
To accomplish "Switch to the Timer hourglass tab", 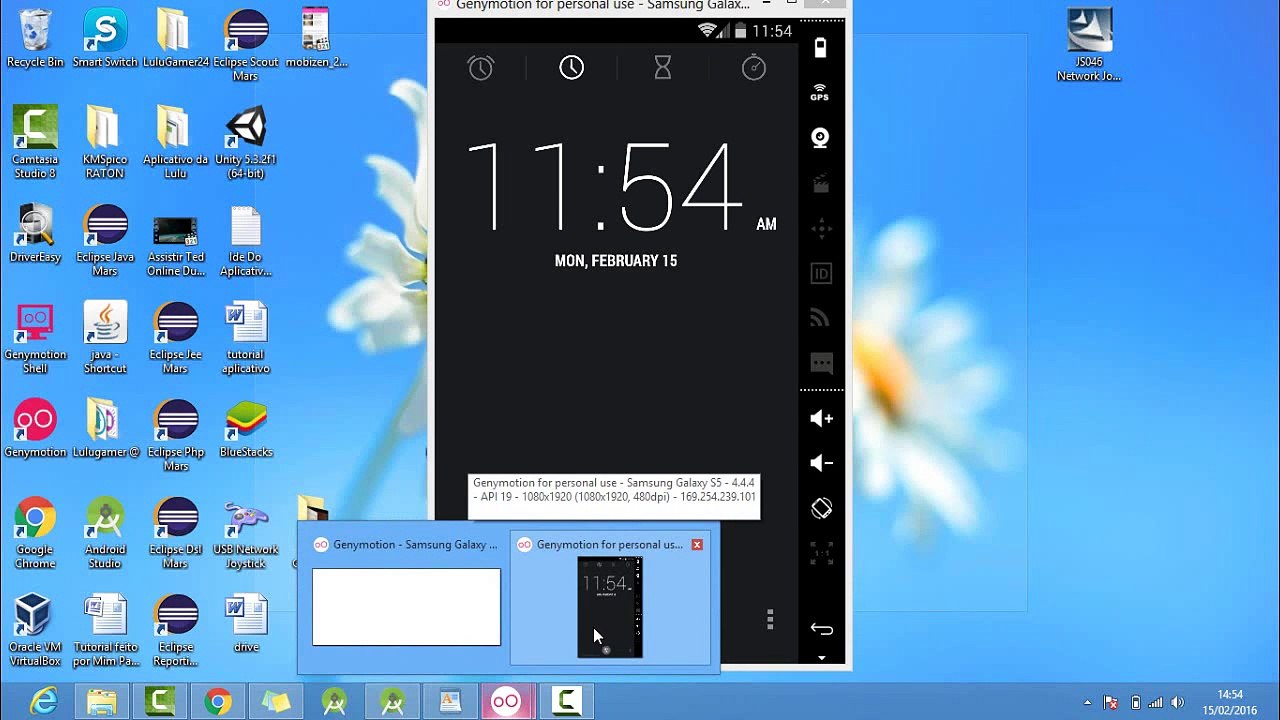I will click(662, 68).
